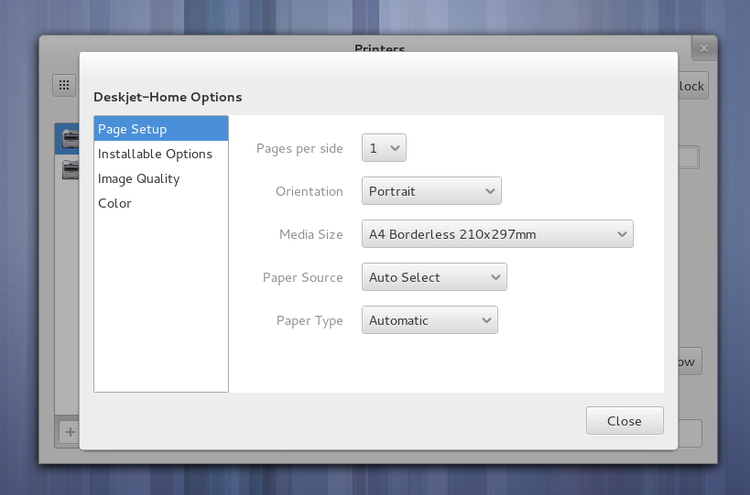Select the second printer icon in background list
This screenshot has width=750, height=495.
[x=70, y=170]
